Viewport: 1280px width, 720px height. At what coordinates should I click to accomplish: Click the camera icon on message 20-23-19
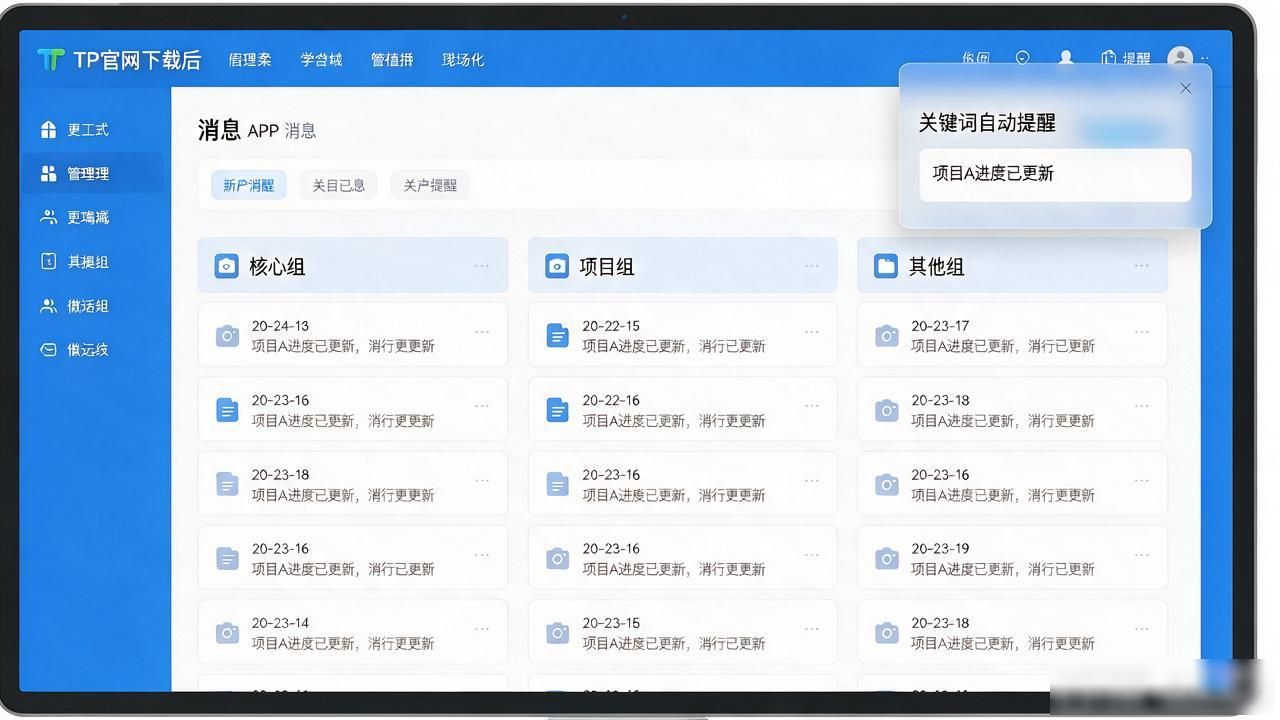[x=887, y=559]
